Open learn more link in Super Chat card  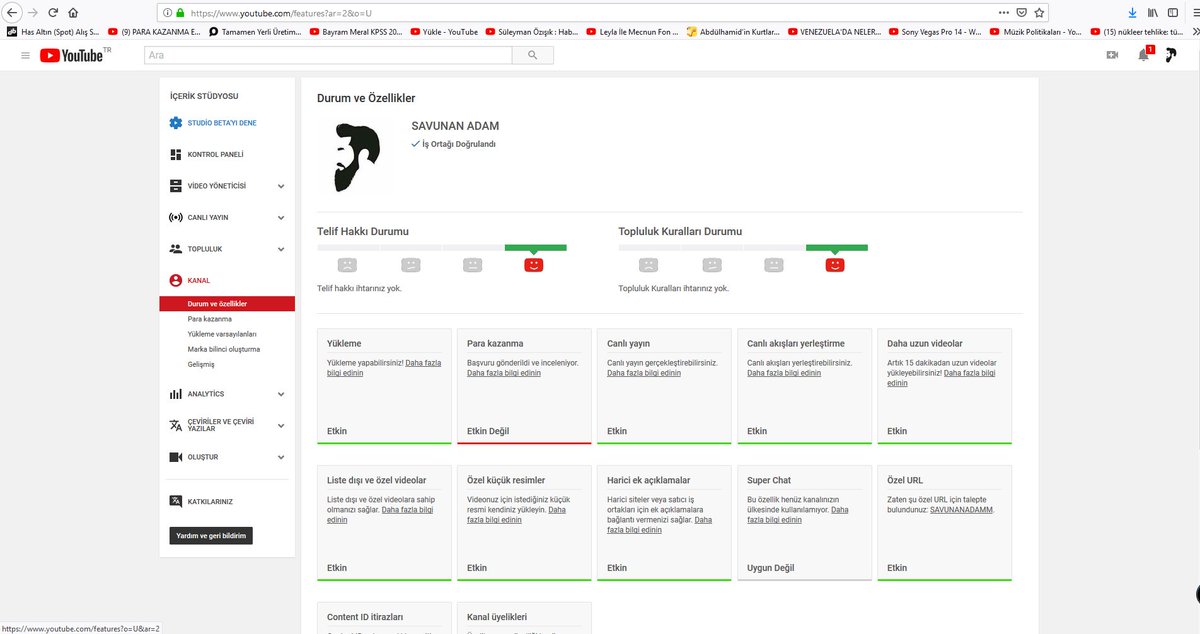(x=798, y=515)
